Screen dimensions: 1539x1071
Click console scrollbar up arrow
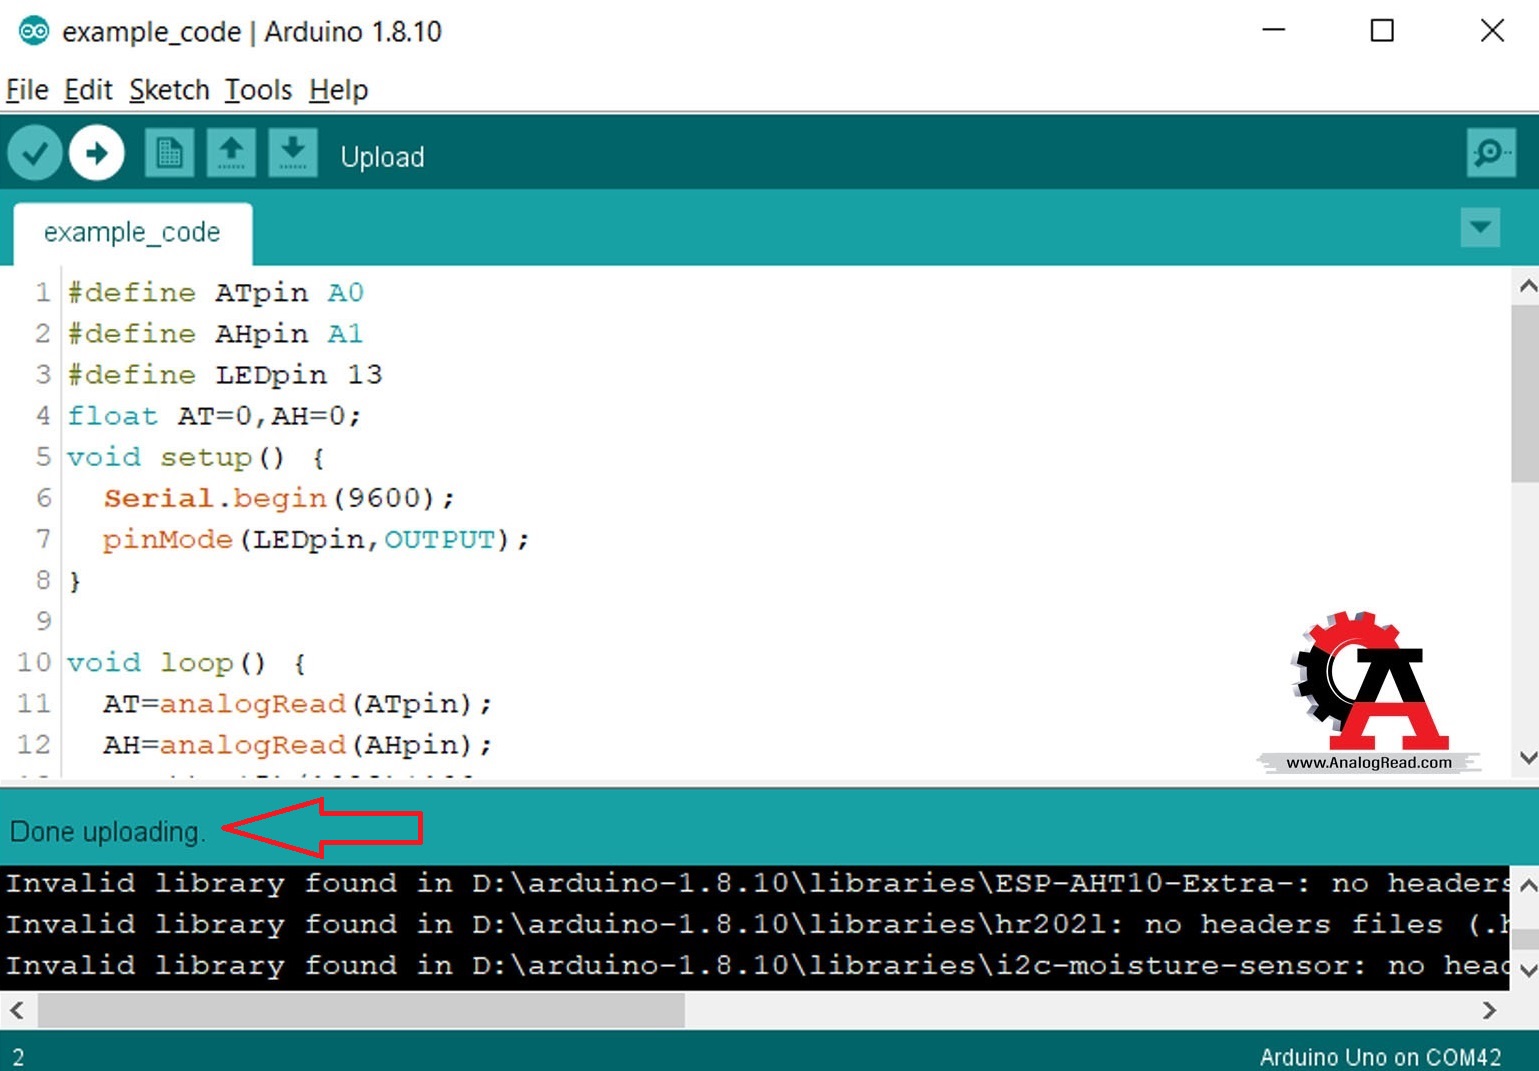[x=1527, y=885]
